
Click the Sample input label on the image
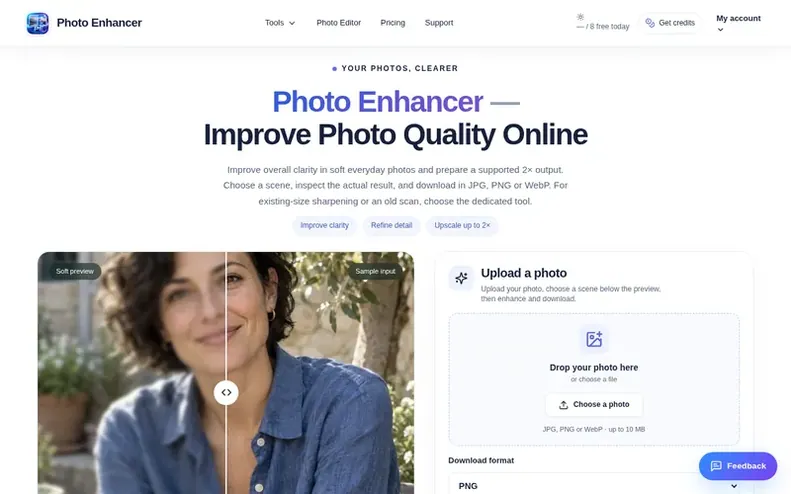[375, 271]
